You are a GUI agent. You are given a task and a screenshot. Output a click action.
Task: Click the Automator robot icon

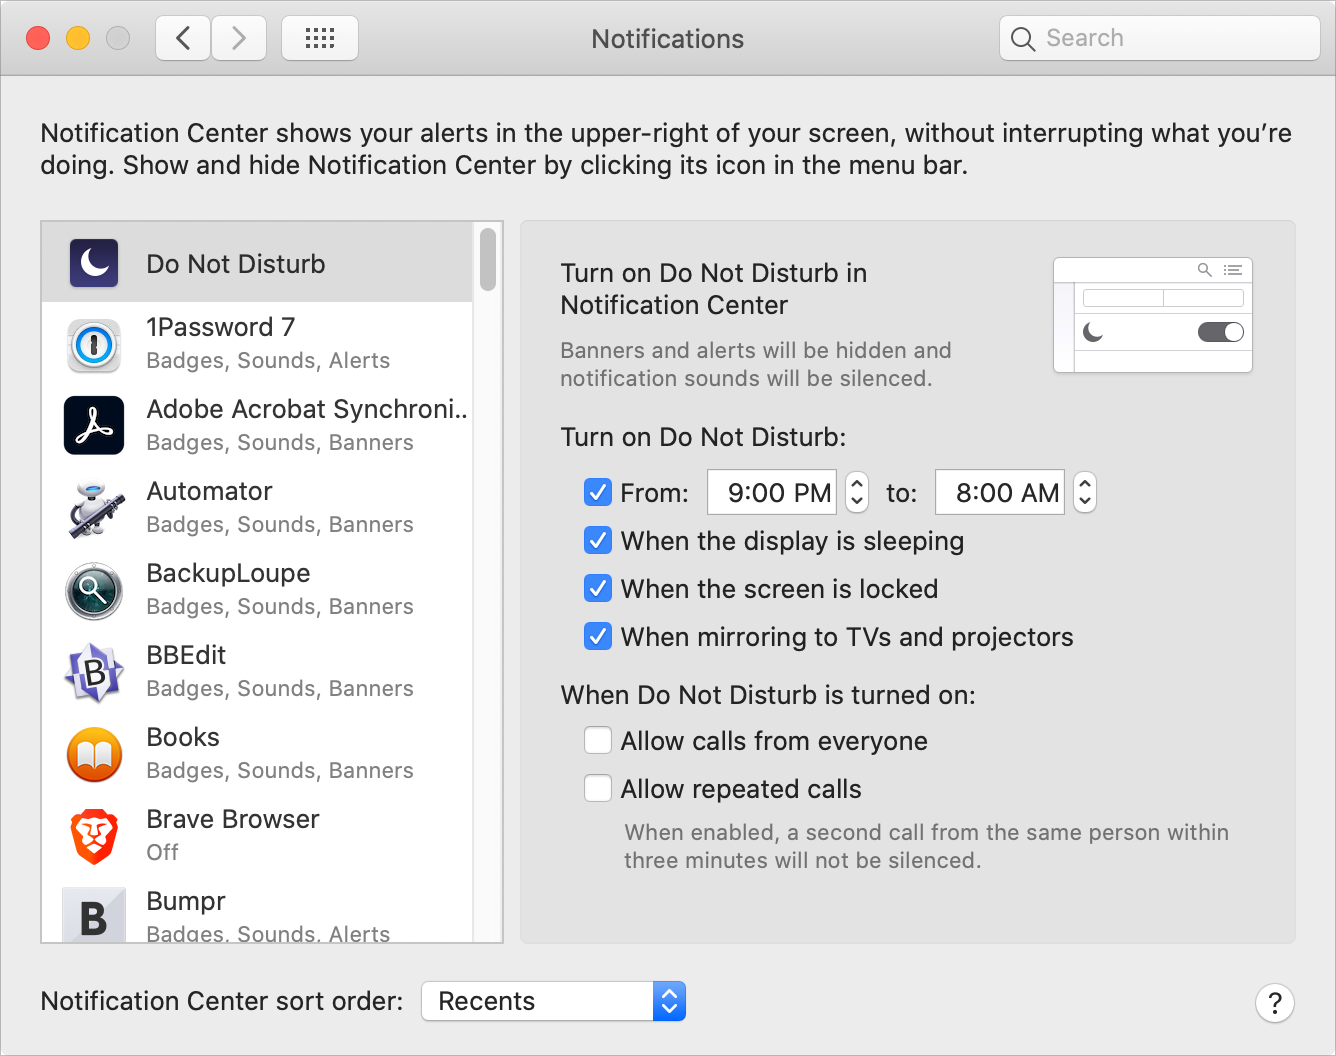[94, 509]
